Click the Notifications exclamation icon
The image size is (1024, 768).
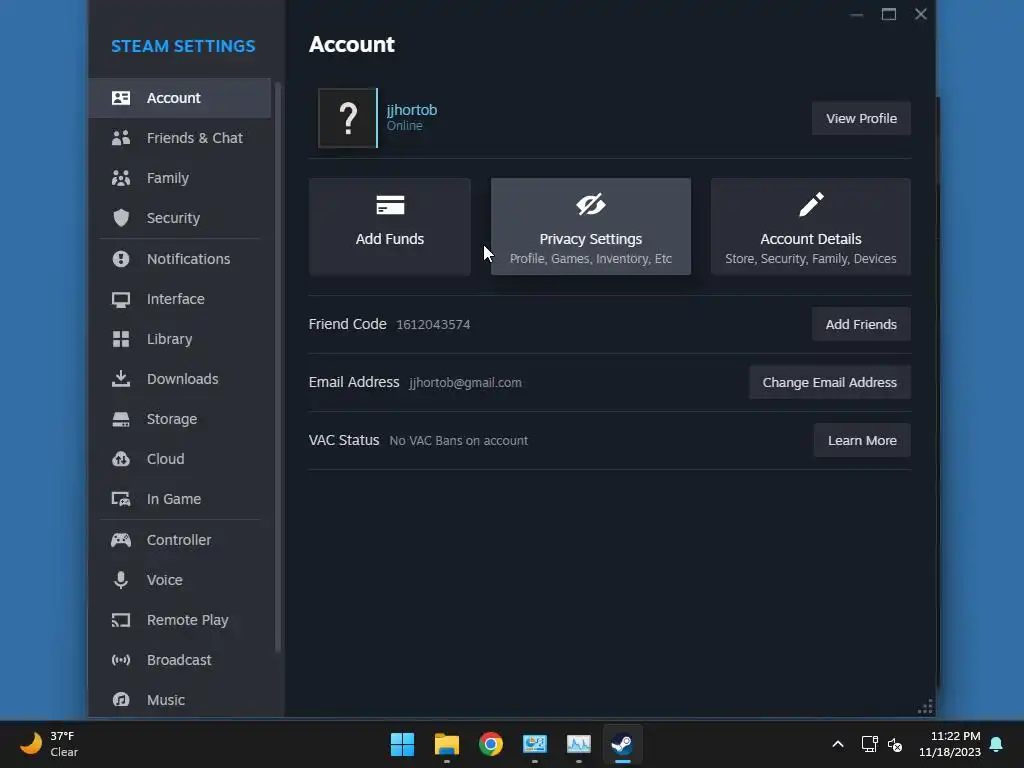[121, 259]
